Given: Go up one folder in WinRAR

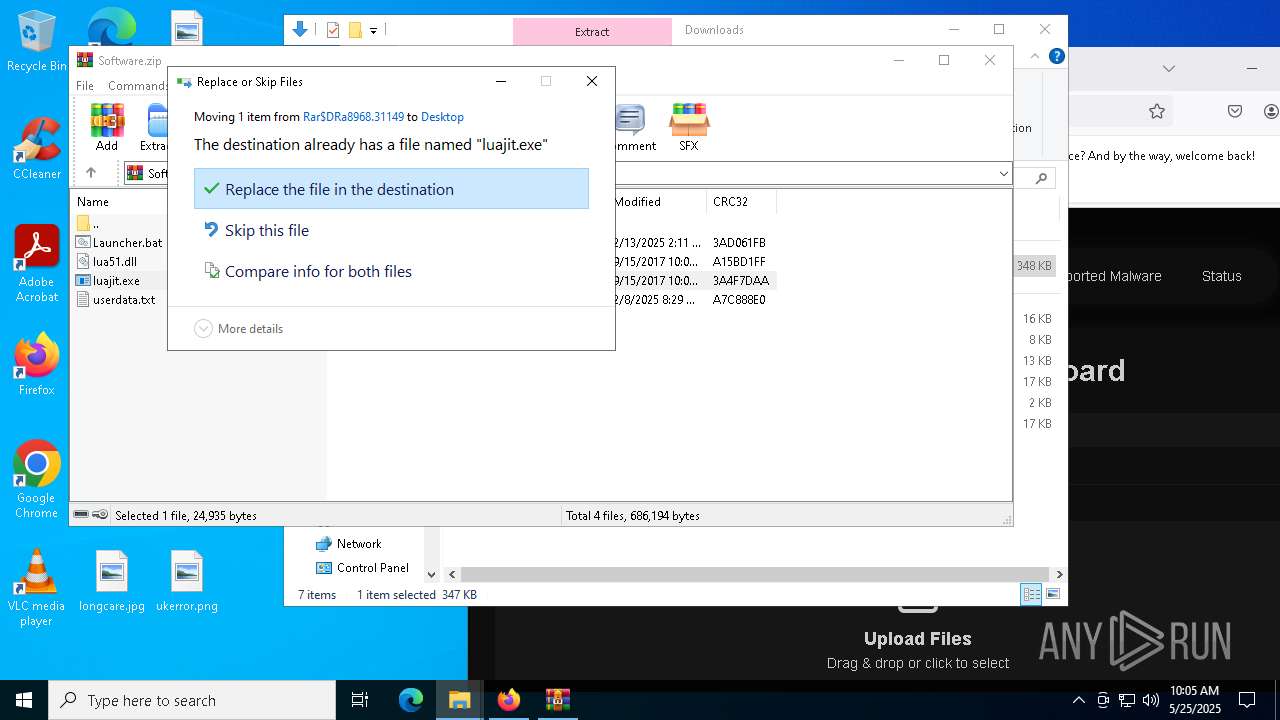Looking at the screenshot, I should coord(91,173).
